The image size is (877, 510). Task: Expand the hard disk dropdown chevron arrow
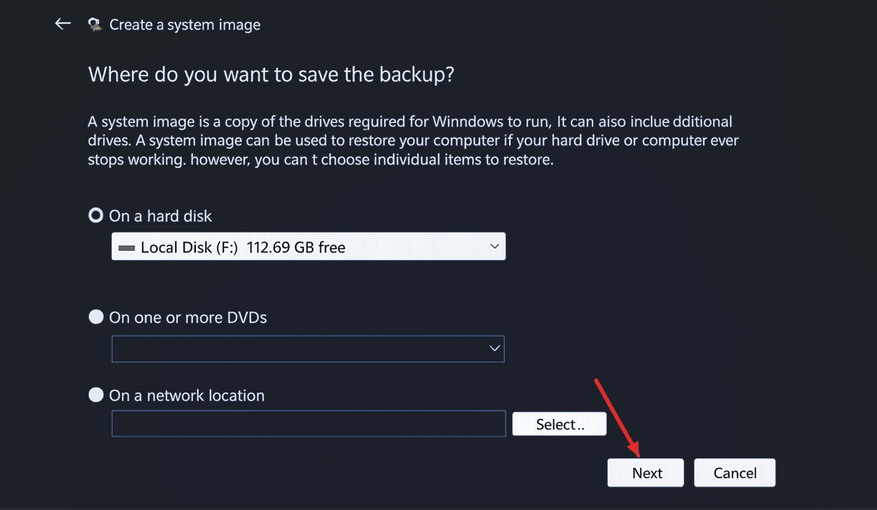pos(494,247)
